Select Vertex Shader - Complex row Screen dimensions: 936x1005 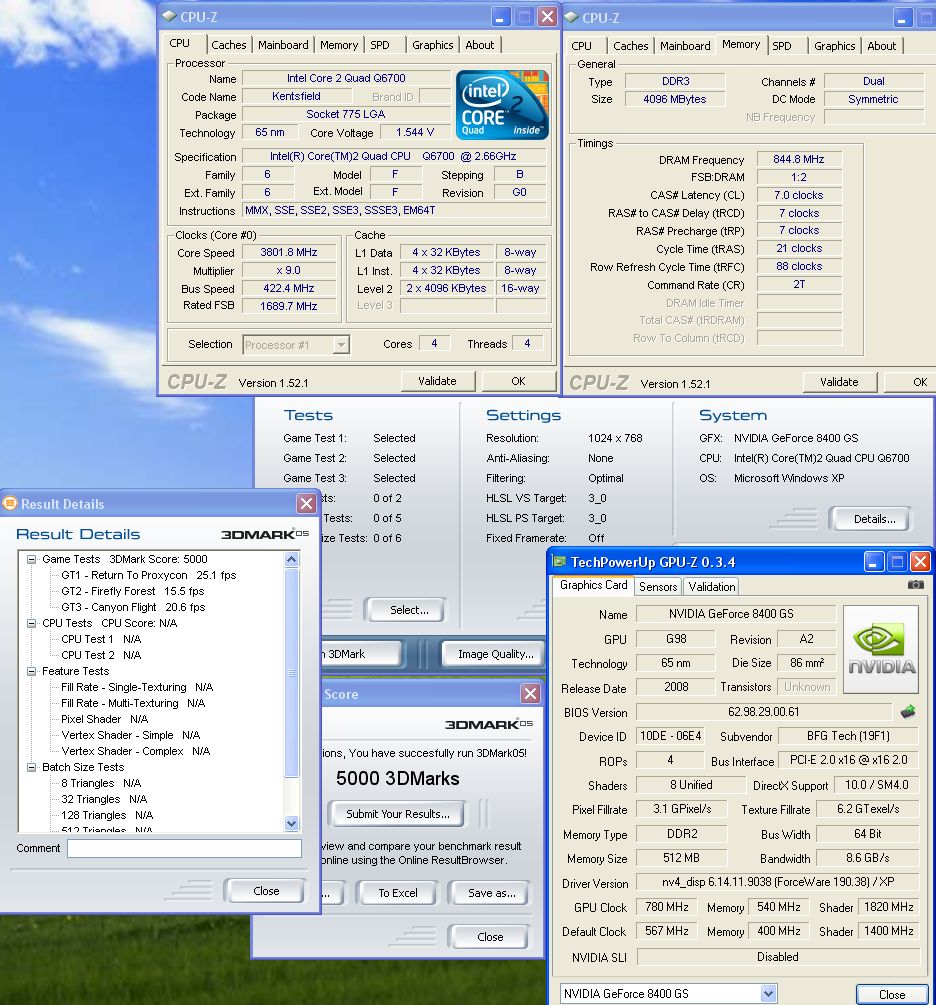135,751
